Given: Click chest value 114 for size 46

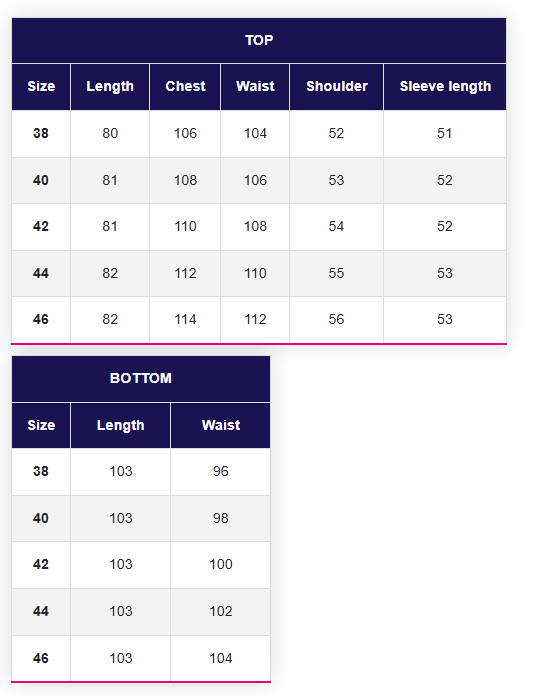Looking at the screenshot, I should (185, 320).
